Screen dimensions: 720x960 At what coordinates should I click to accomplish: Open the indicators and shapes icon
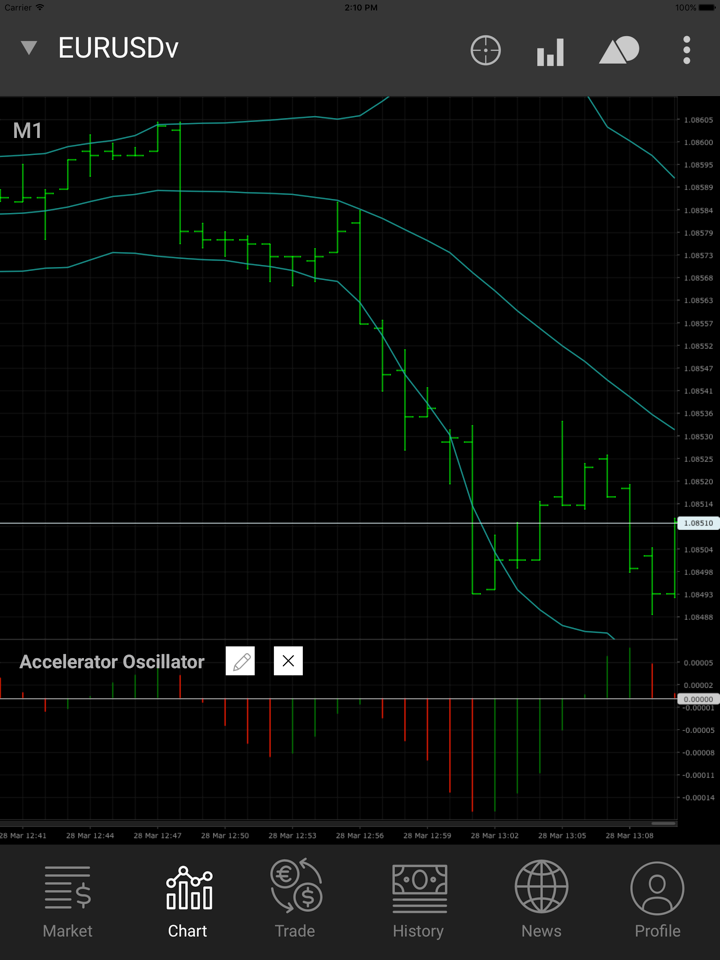click(619, 50)
